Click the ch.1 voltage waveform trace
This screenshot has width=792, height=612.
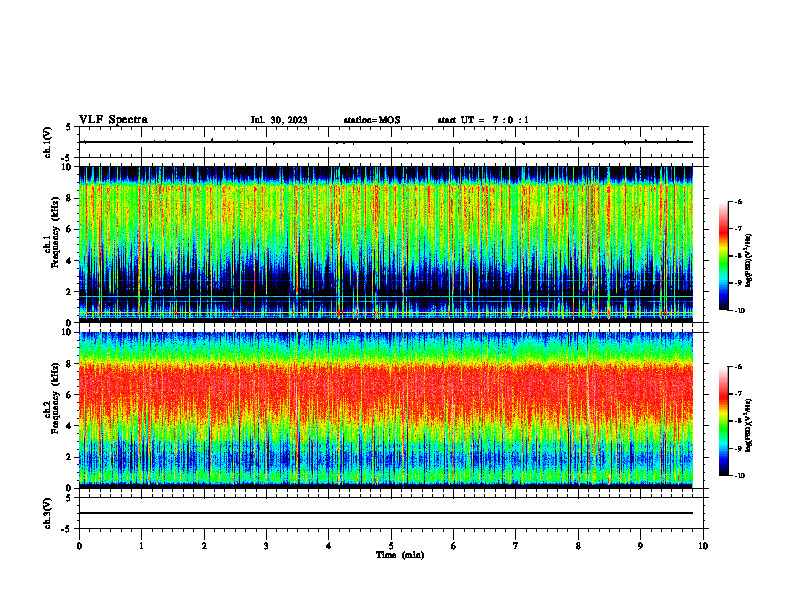point(386,142)
